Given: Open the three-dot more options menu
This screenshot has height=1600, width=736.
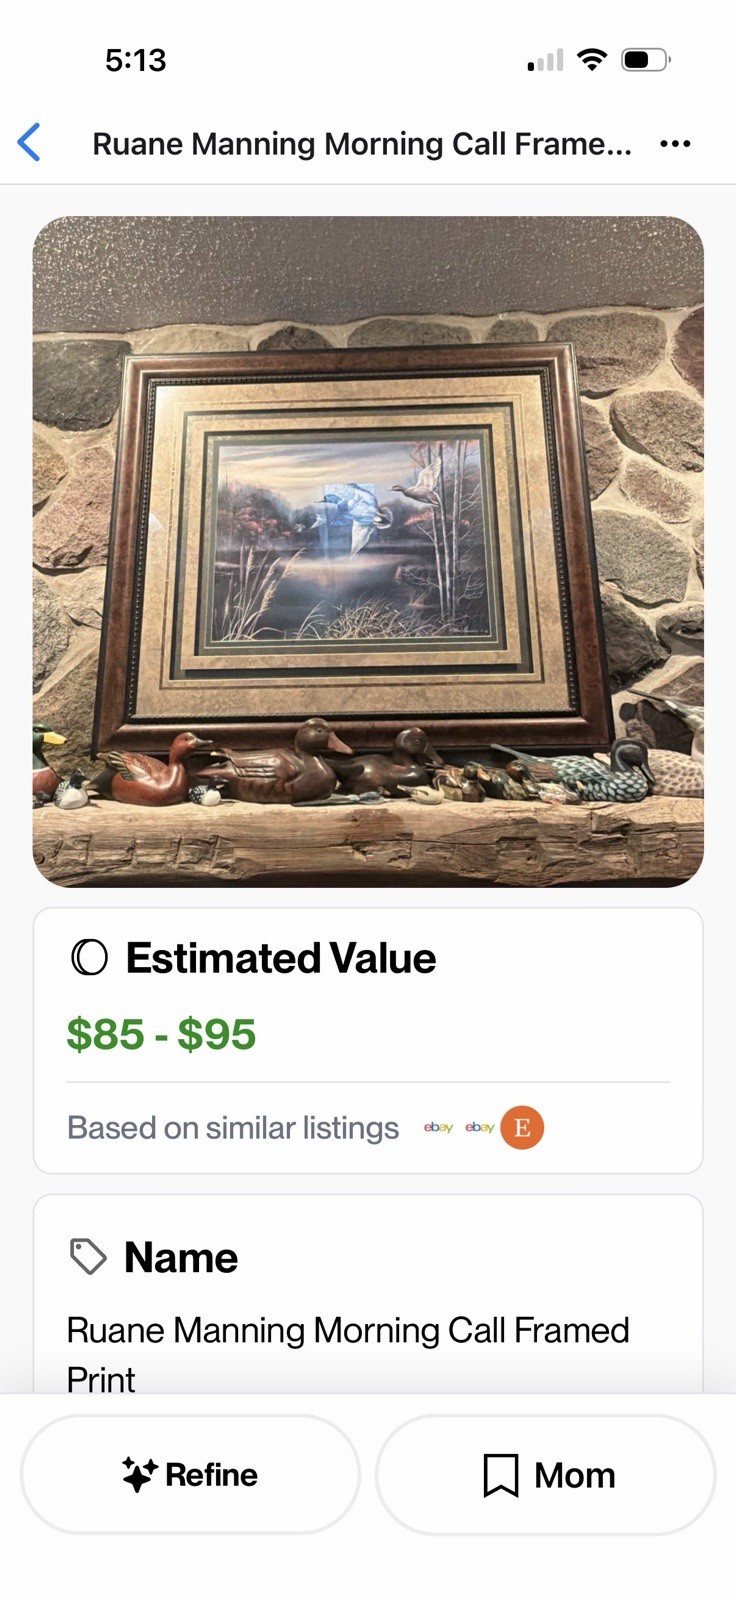Looking at the screenshot, I should 675,144.
